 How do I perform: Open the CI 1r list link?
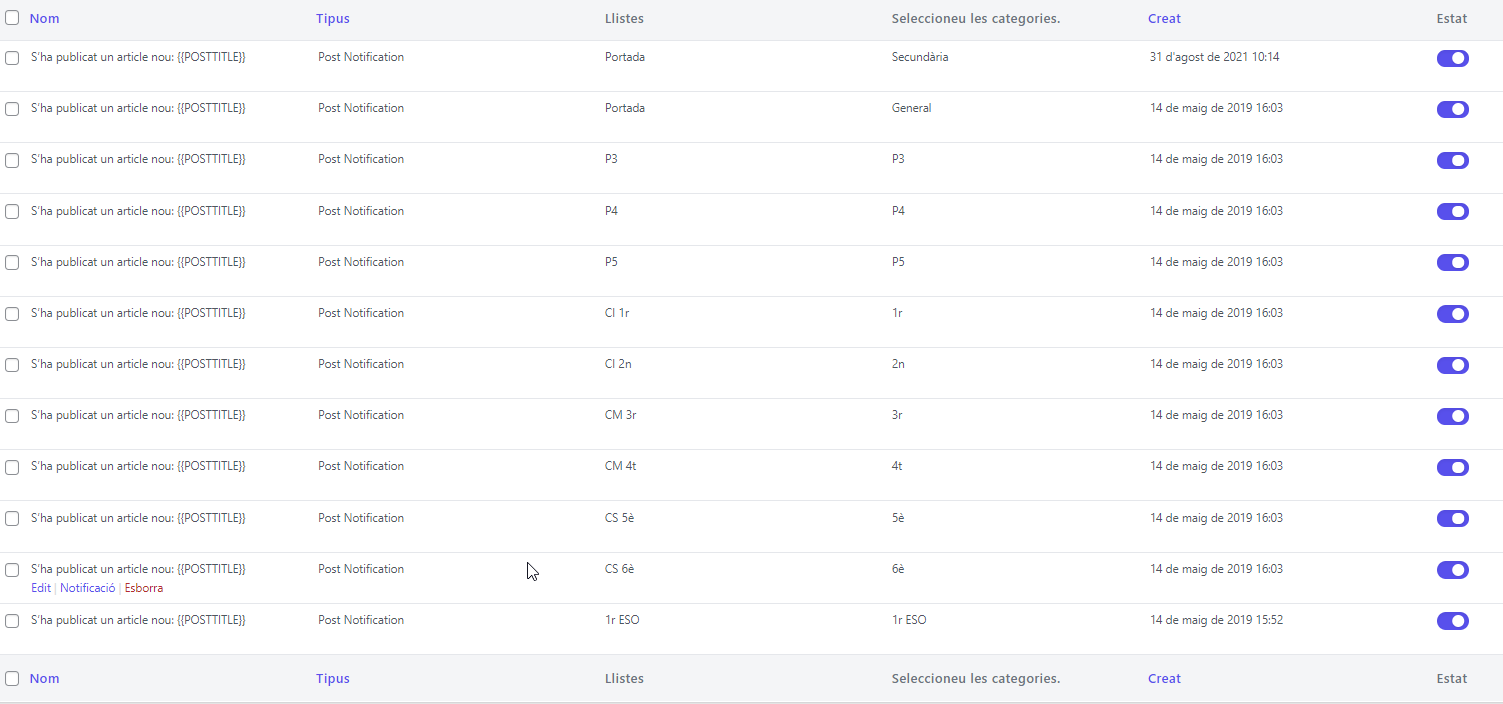(617, 313)
